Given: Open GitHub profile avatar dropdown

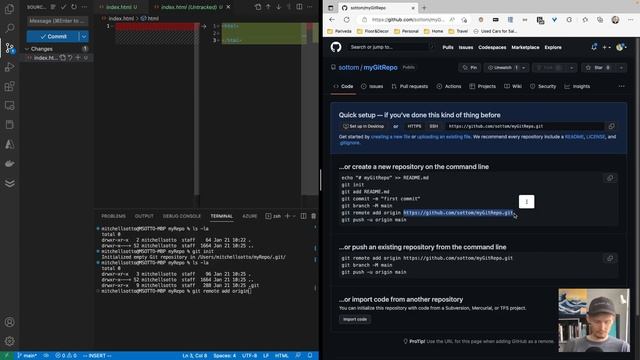Looking at the screenshot, I should coord(621,47).
